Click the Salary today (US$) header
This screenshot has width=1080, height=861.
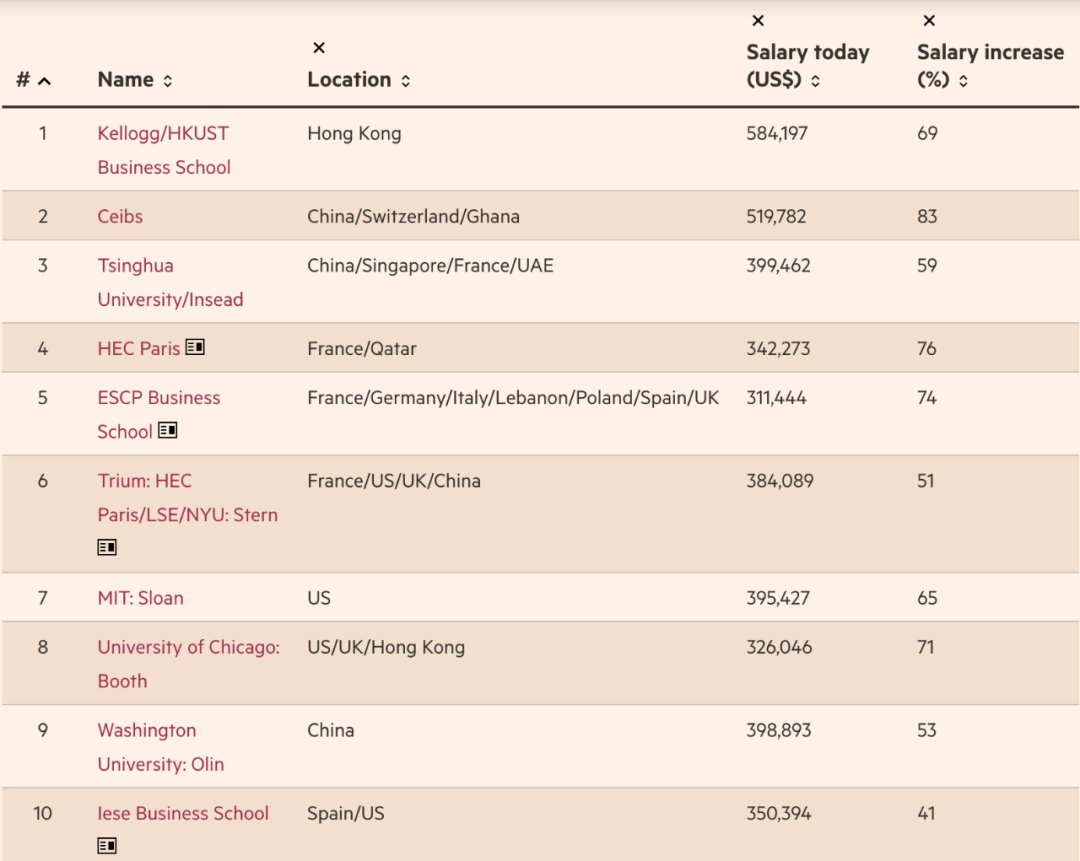tap(808, 66)
